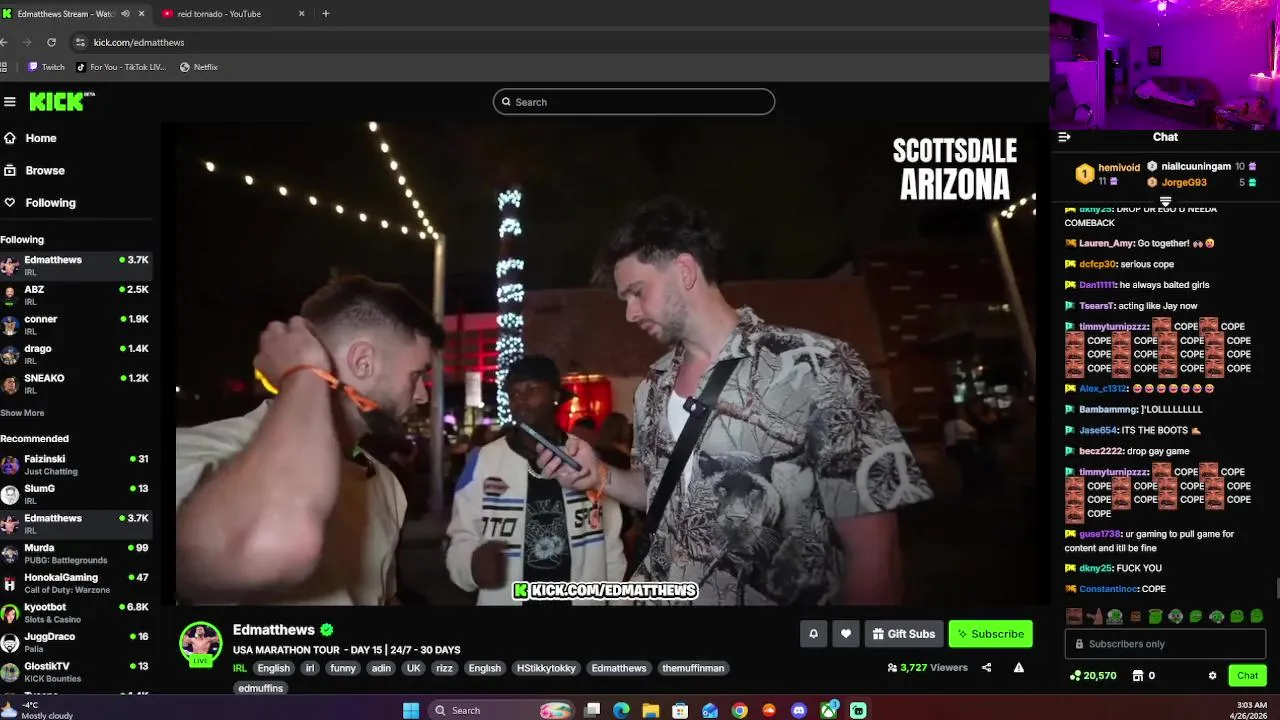The image size is (1280, 720).
Task: Expand the gift leaderboard chevron
Action: coord(1165,201)
